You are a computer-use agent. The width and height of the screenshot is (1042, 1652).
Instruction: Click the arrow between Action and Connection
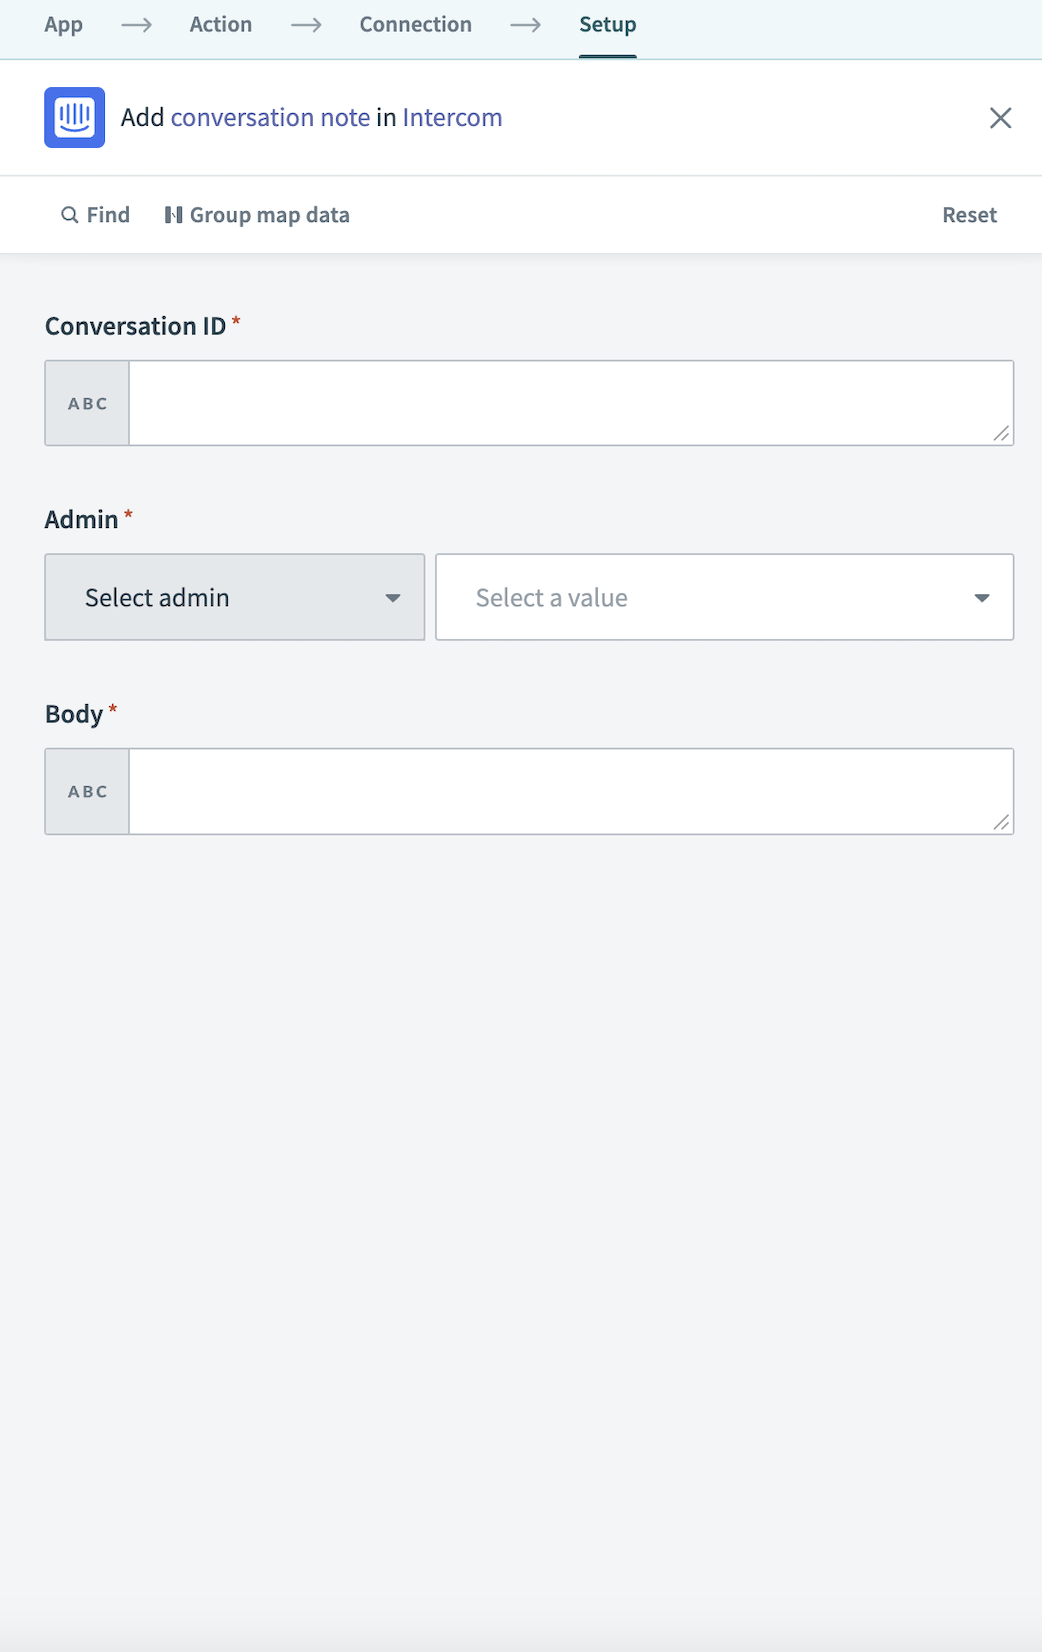(305, 24)
